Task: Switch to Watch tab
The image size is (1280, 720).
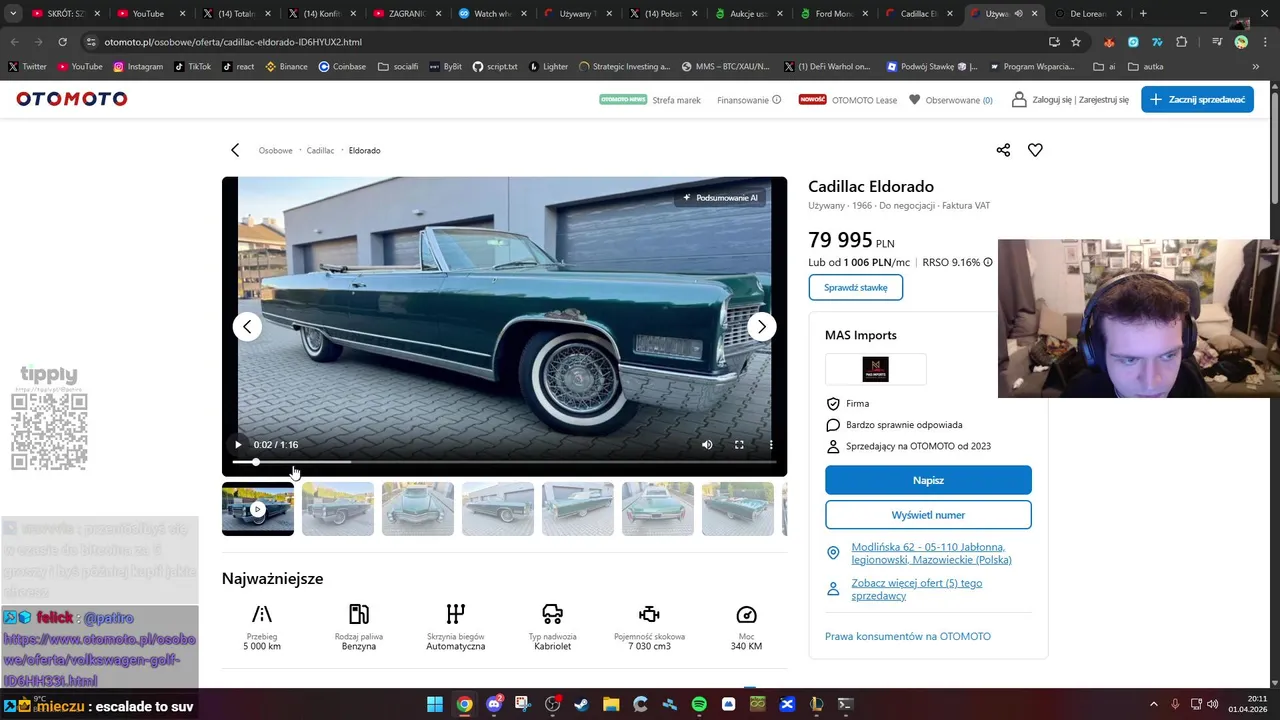Action: (x=493, y=14)
